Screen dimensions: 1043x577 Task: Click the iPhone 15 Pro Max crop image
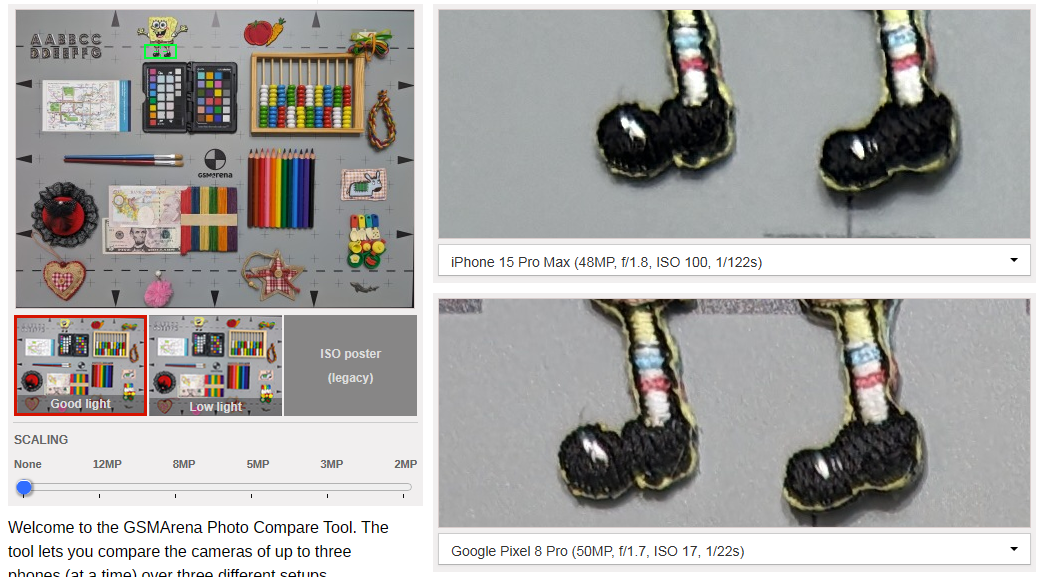coord(734,123)
